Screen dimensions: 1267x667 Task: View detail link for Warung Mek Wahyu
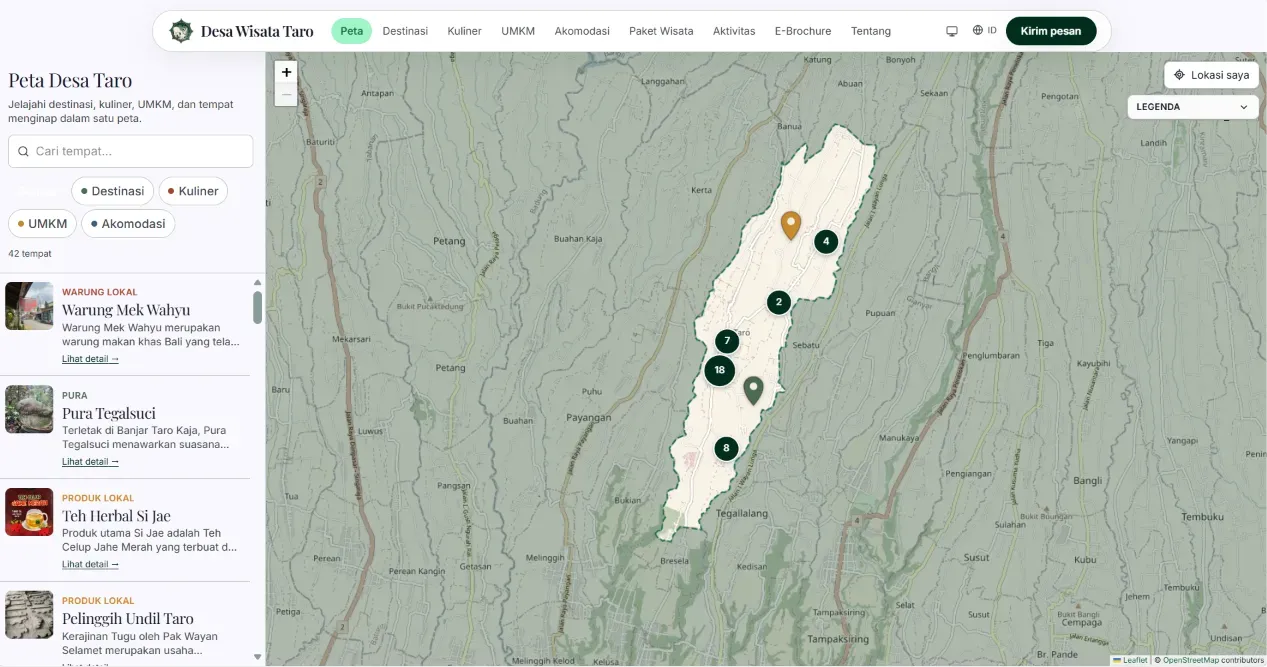tap(90, 359)
